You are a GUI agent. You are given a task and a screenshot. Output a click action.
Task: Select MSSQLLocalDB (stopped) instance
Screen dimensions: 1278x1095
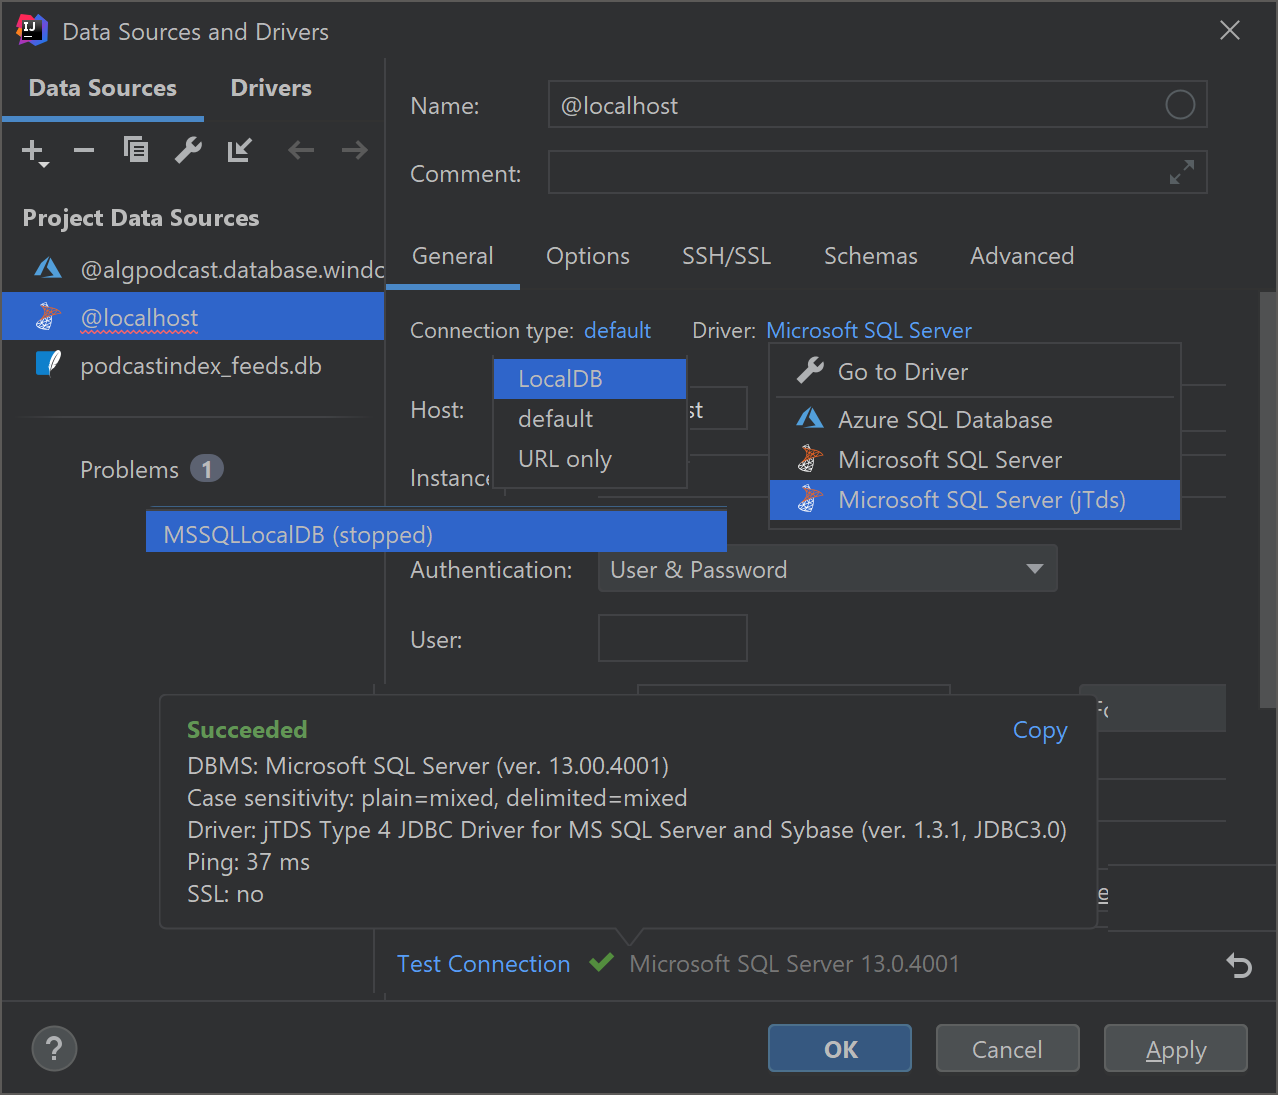pos(436,534)
